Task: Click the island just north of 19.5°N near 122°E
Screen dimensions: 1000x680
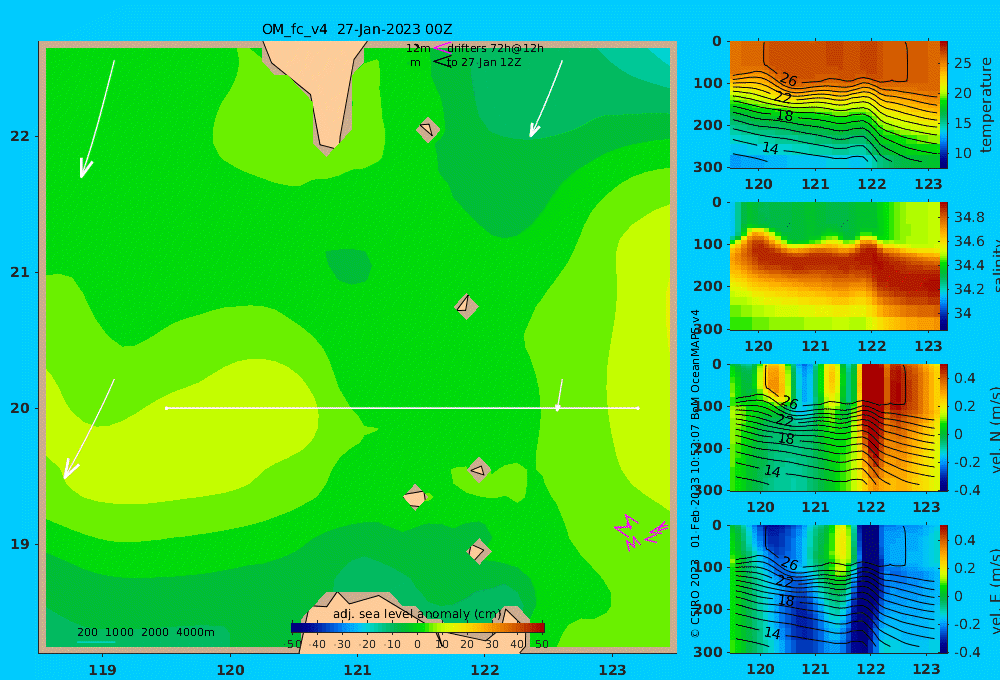Action: click(478, 470)
